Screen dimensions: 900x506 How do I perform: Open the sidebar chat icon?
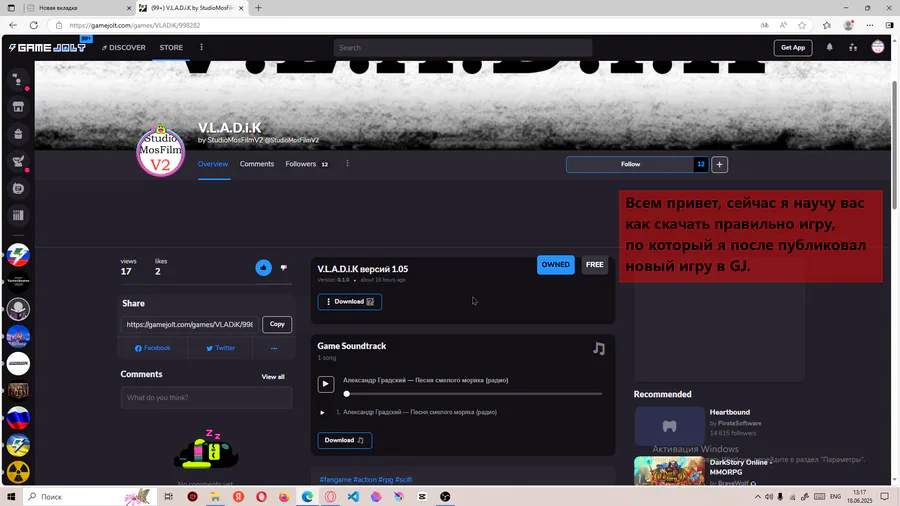pos(18,188)
